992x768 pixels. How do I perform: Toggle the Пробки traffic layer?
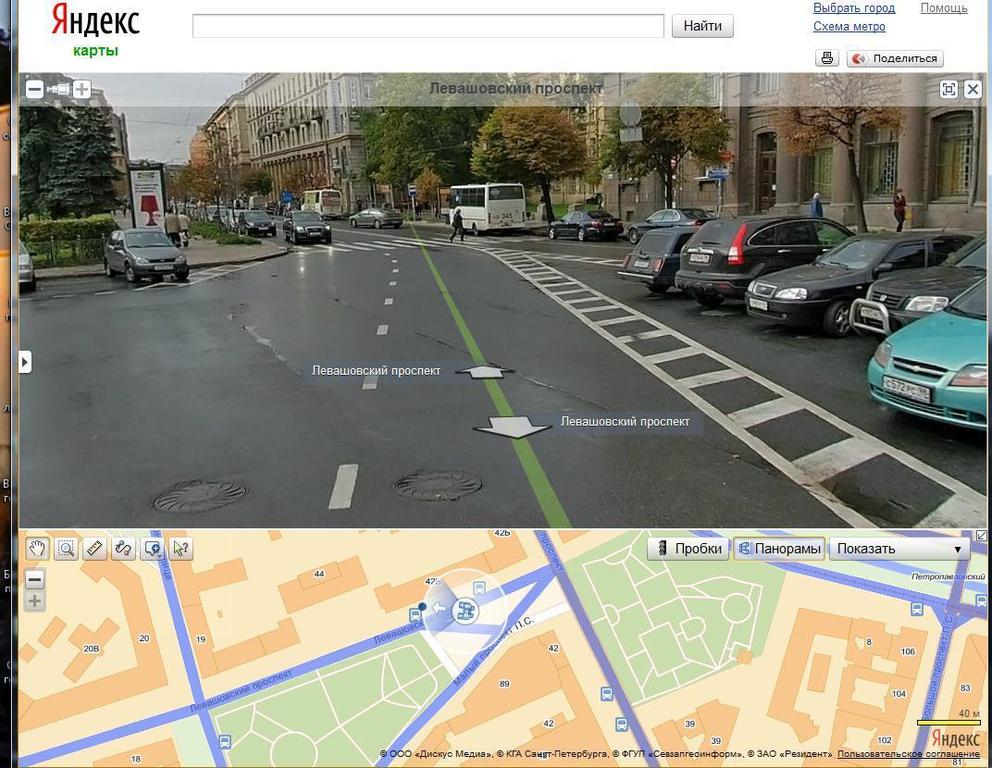[x=689, y=548]
